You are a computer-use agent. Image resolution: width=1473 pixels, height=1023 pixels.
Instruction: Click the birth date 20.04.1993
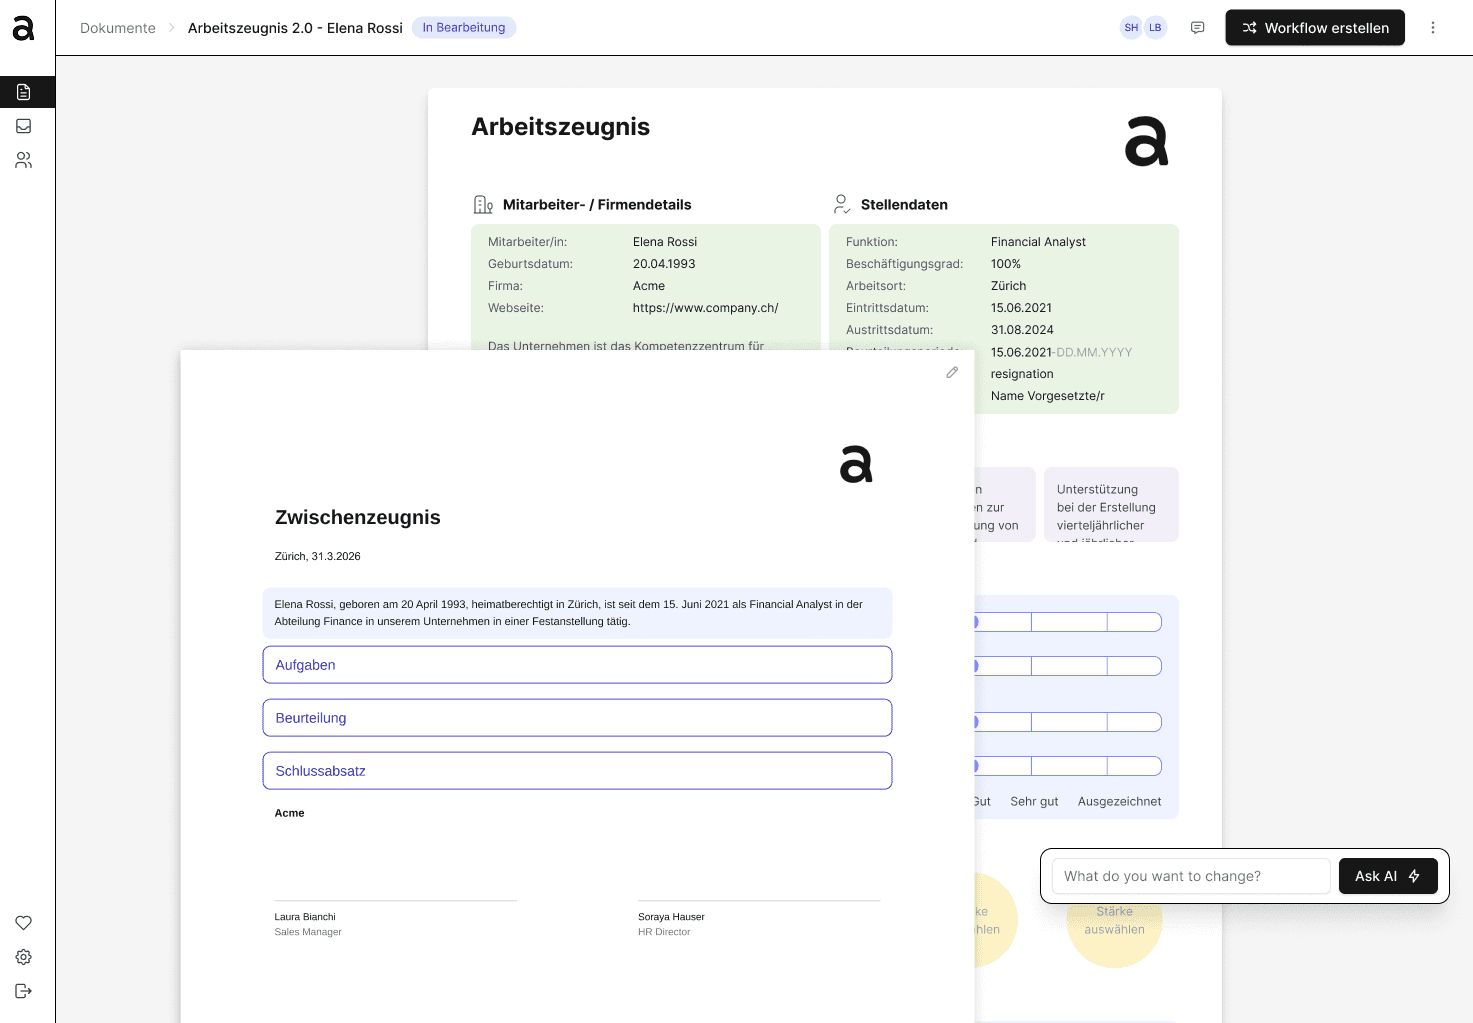tap(664, 264)
